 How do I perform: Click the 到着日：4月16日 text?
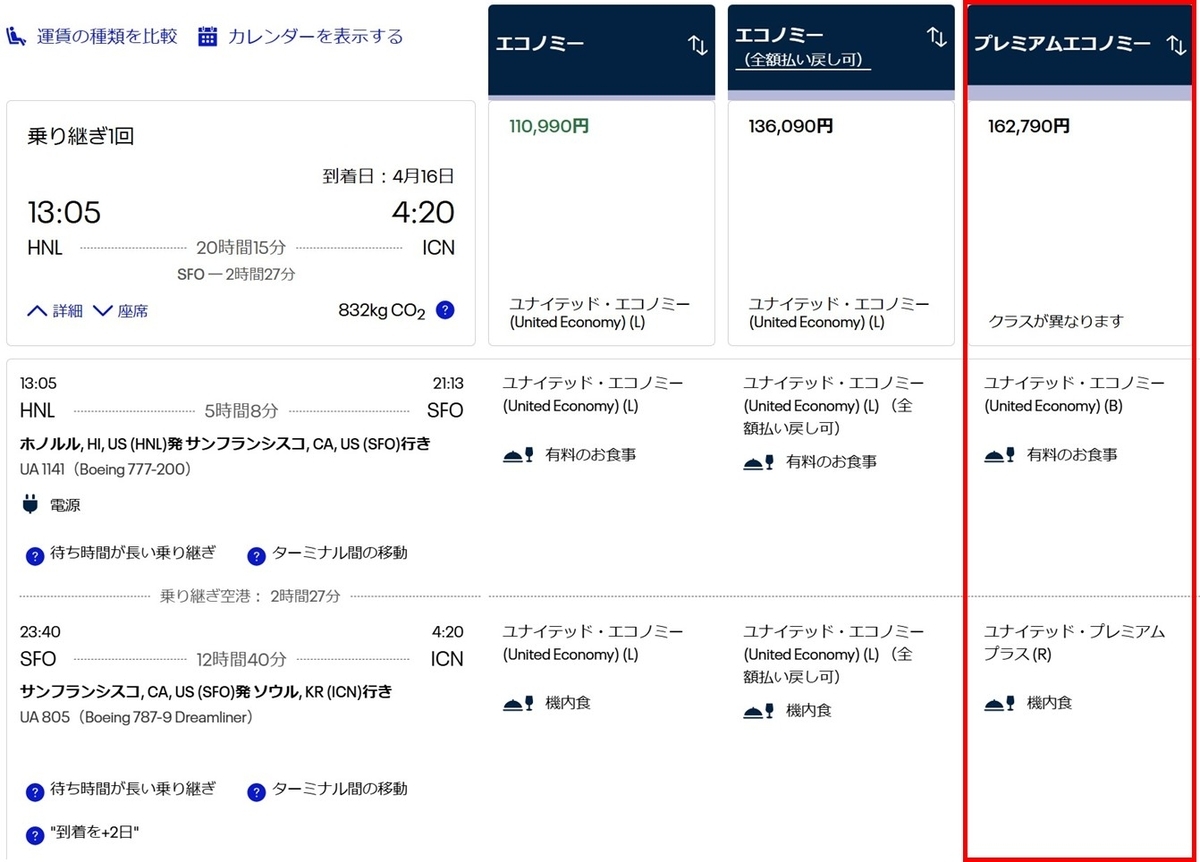pos(389,177)
